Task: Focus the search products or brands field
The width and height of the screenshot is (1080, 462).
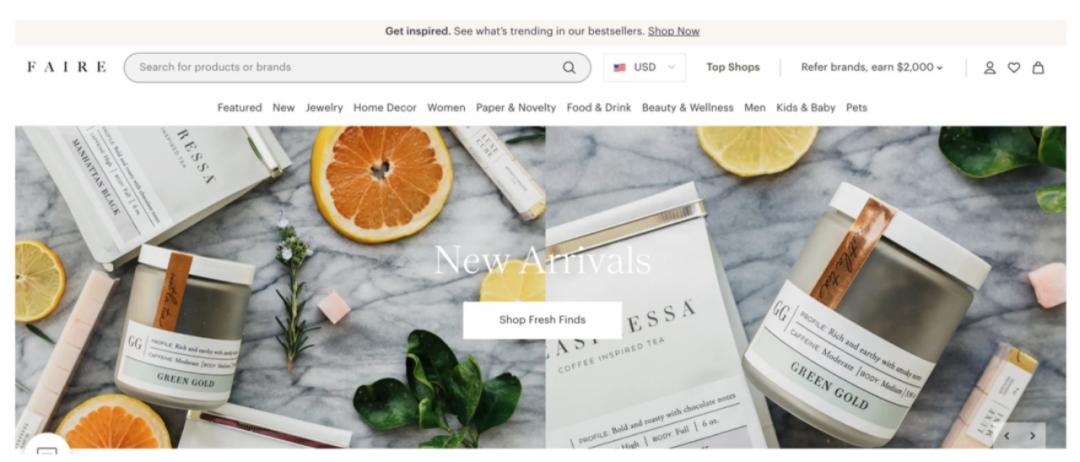Action: pos(357,67)
